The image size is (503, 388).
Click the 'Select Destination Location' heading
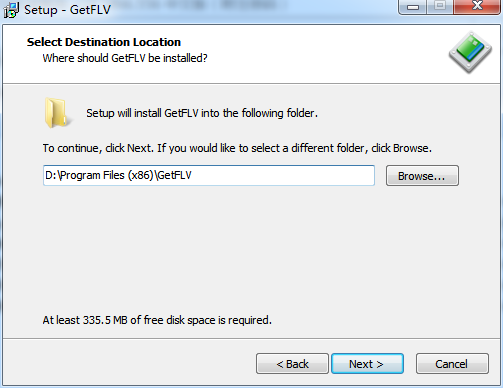104,42
